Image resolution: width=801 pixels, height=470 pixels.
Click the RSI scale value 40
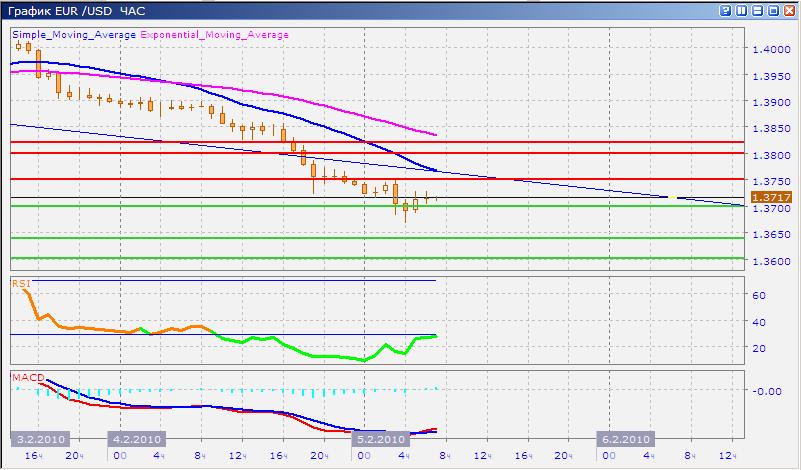tap(759, 322)
